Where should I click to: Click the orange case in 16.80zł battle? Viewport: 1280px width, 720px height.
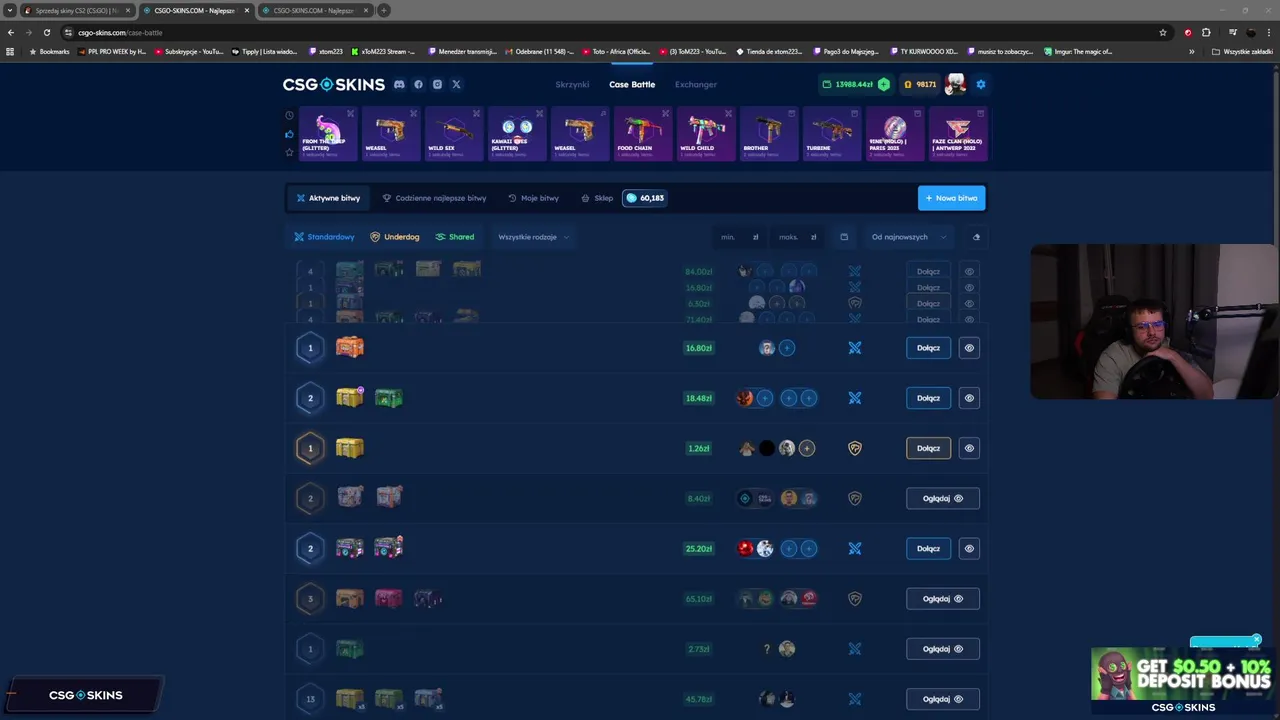coord(350,347)
